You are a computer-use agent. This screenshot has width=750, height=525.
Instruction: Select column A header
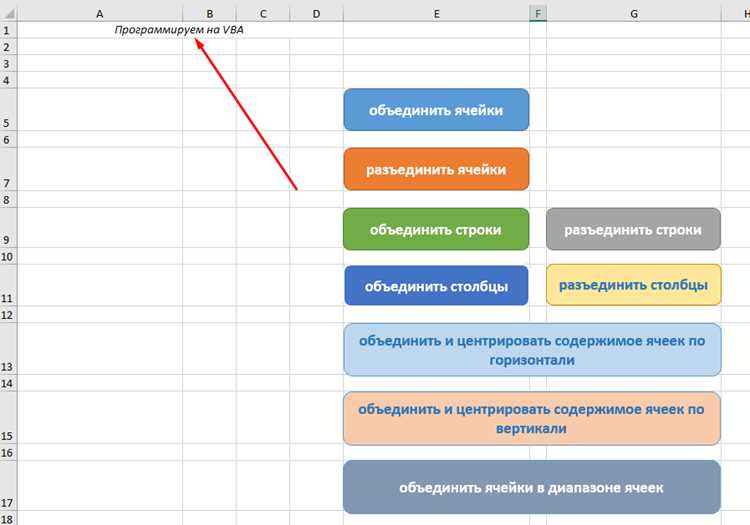tap(99, 14)
